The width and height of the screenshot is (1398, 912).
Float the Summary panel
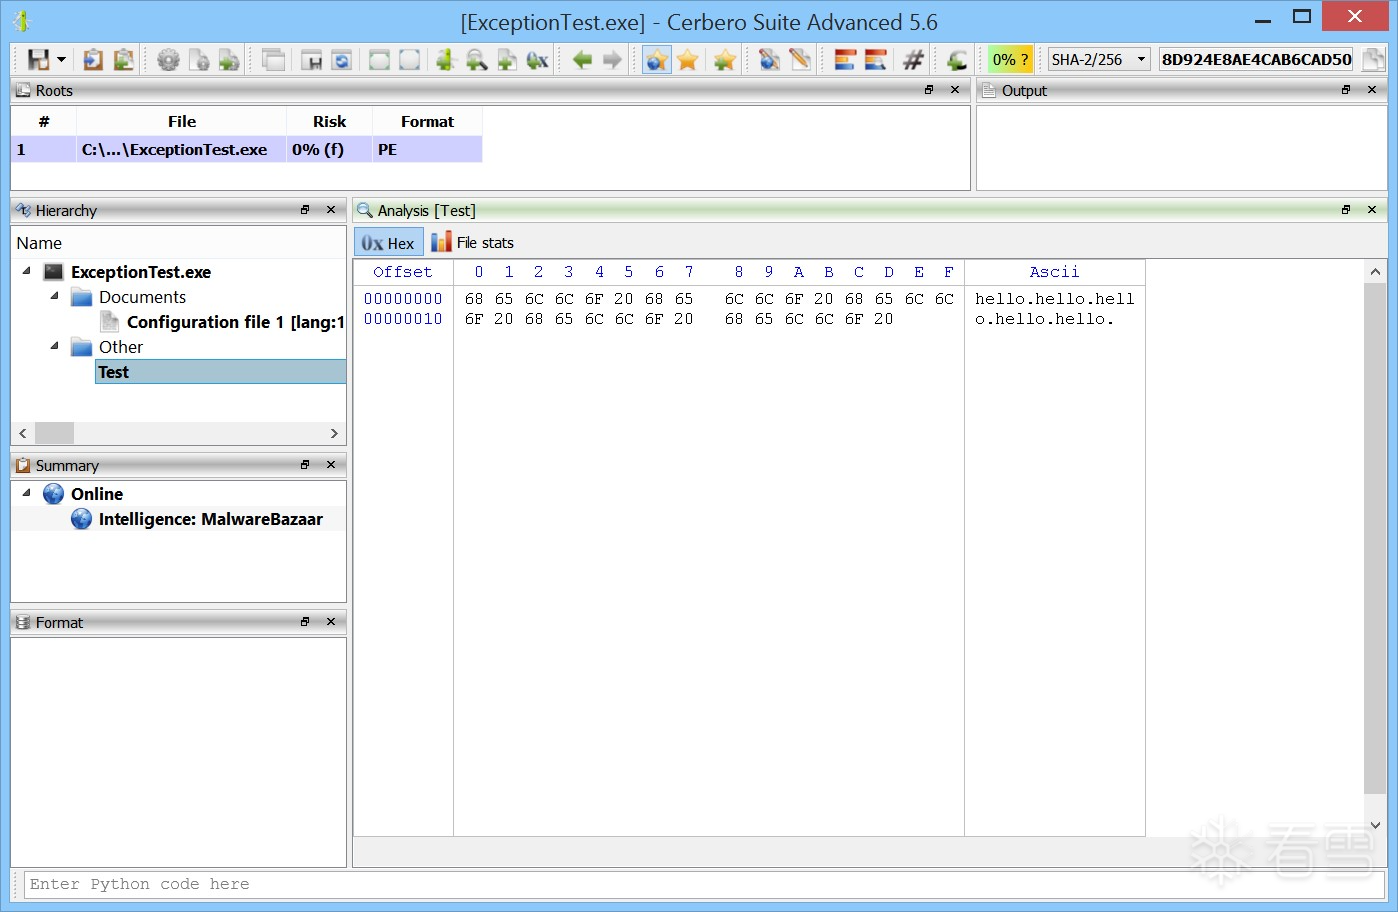coord(305,465)
